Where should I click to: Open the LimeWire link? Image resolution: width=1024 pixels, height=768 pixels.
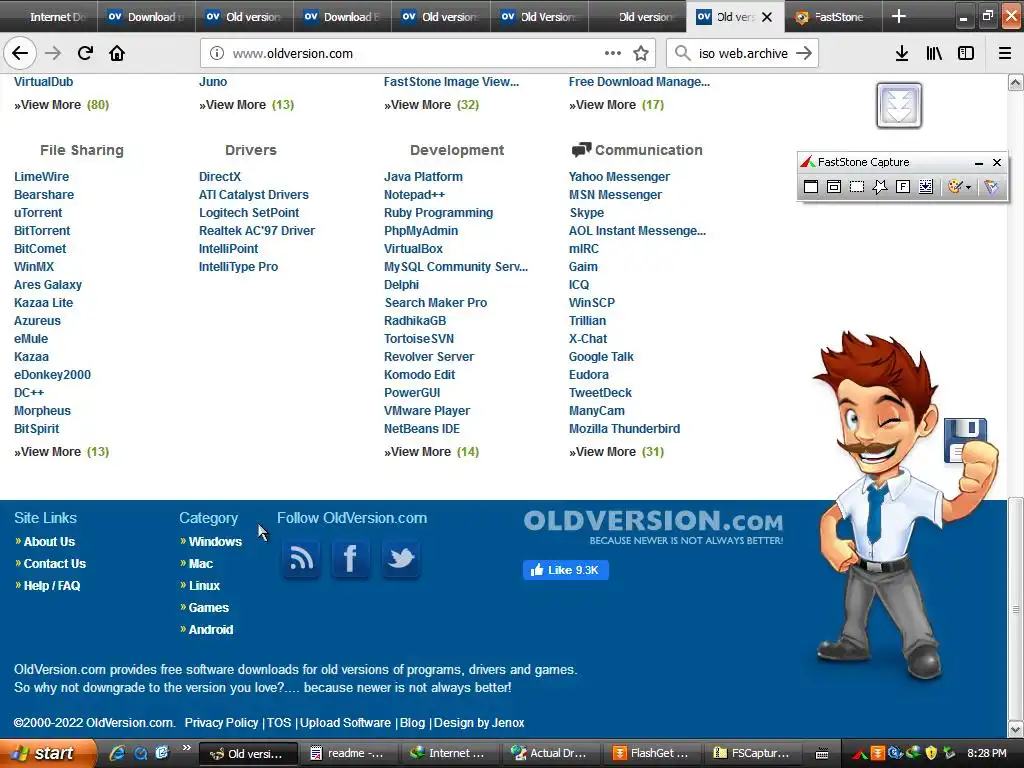pos(41,176)
